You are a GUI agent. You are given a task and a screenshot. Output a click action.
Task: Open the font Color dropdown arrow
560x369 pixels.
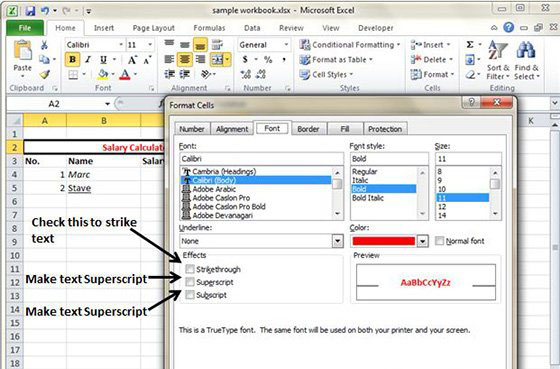(x=422, y=241)
